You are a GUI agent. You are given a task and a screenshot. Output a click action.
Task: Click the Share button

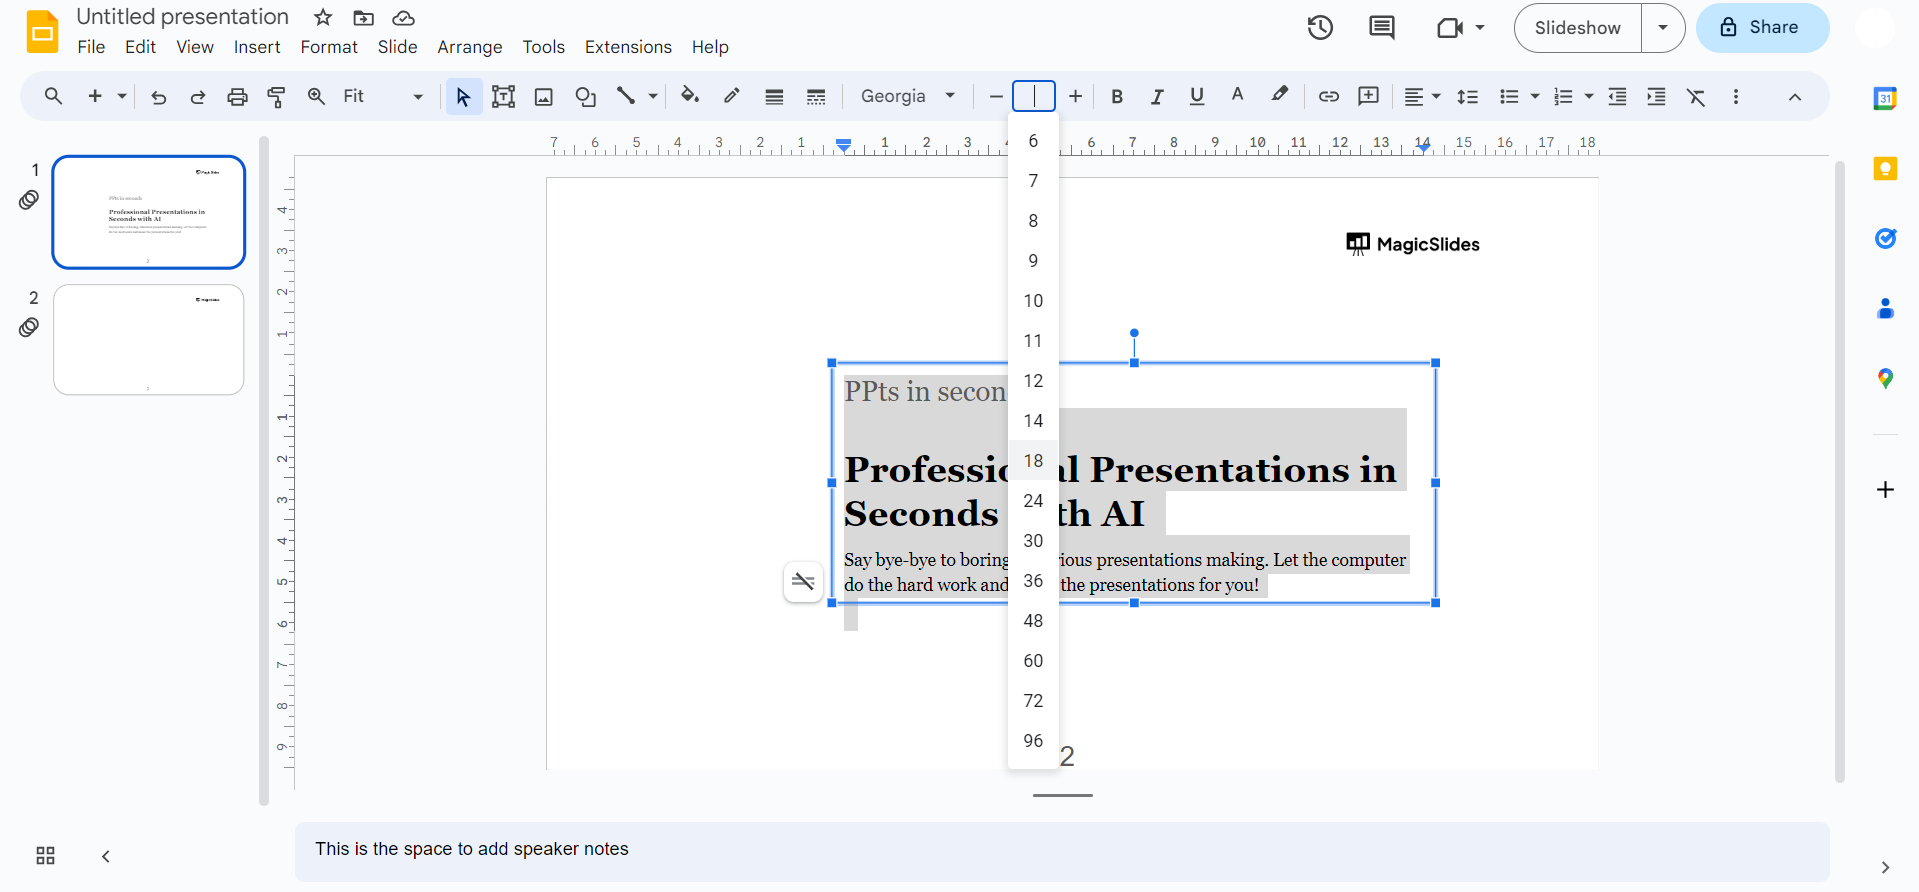(1761, 28)
